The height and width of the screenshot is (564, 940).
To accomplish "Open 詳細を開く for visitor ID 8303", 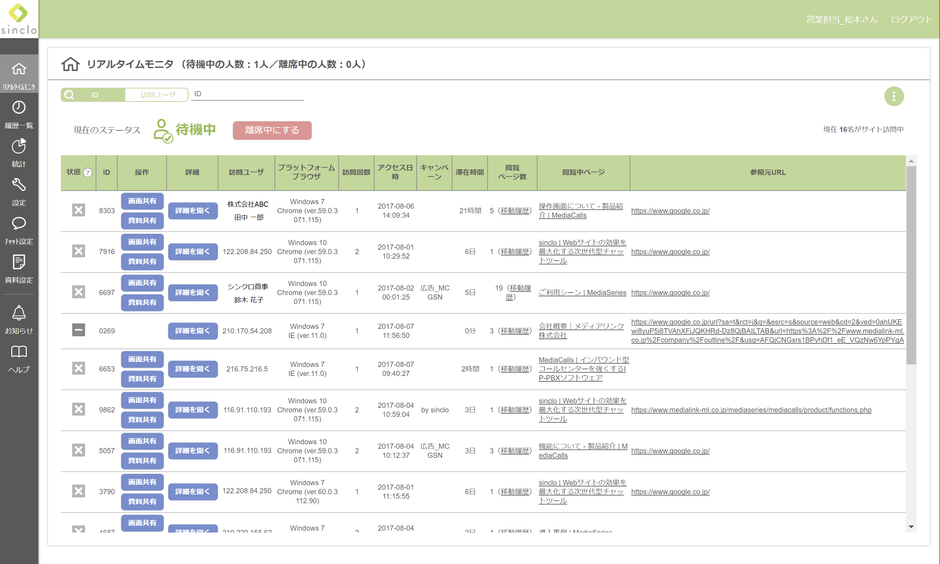I will (192, 211).
